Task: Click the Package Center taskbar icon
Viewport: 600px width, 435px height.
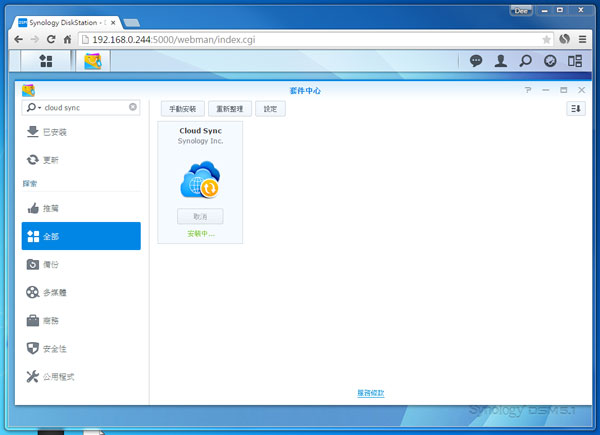Action: (92, 61)
